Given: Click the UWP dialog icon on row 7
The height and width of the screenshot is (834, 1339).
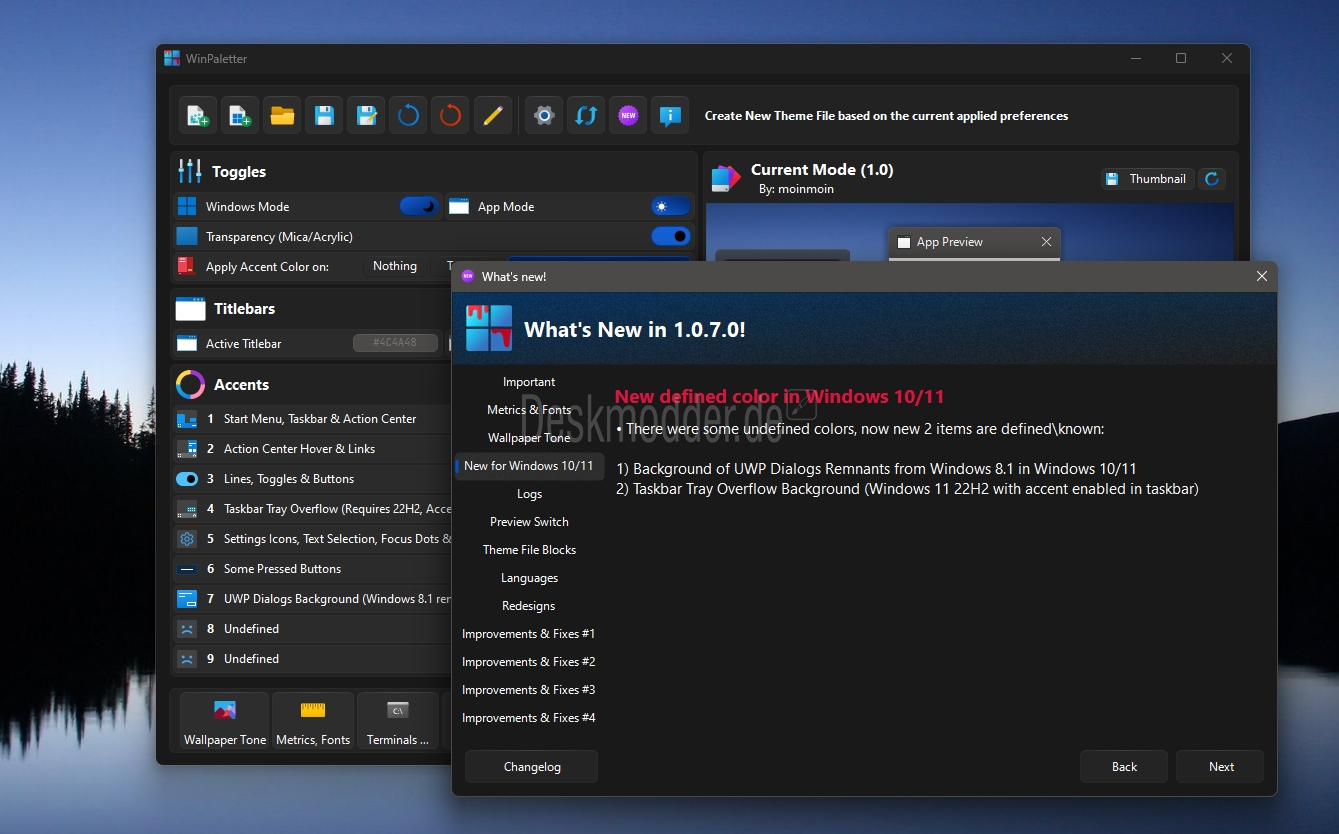Looking at the screenshot, I should pos(187,599).
